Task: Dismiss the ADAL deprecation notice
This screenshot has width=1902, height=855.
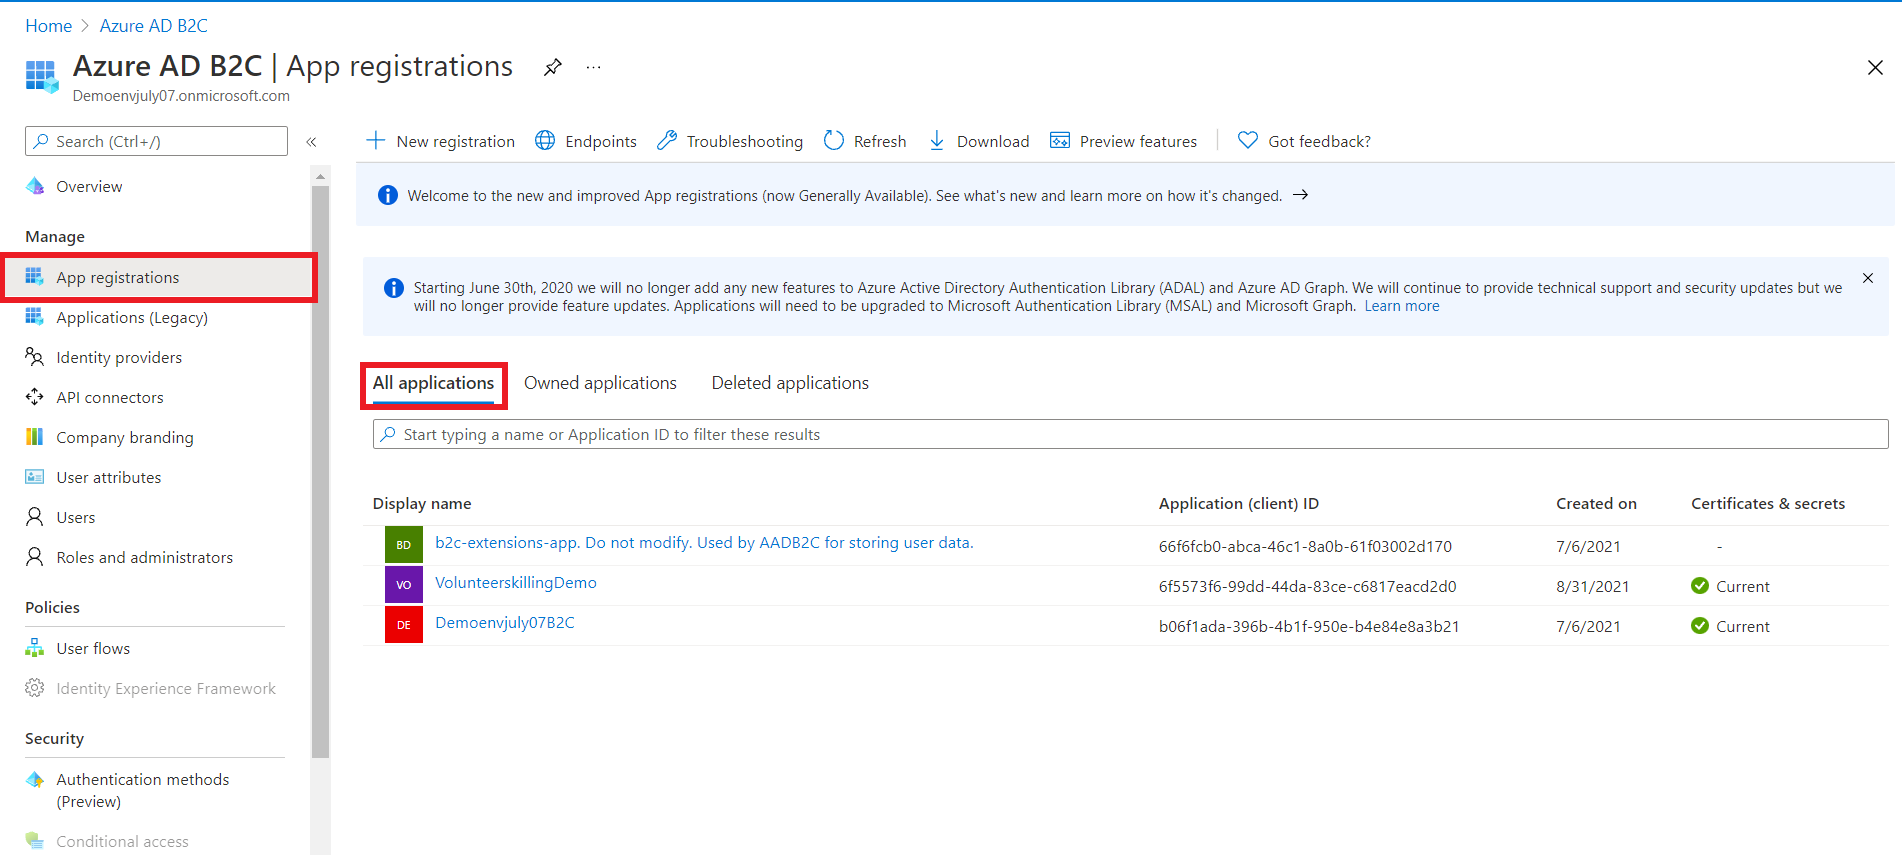Action: coord(1868,278)
